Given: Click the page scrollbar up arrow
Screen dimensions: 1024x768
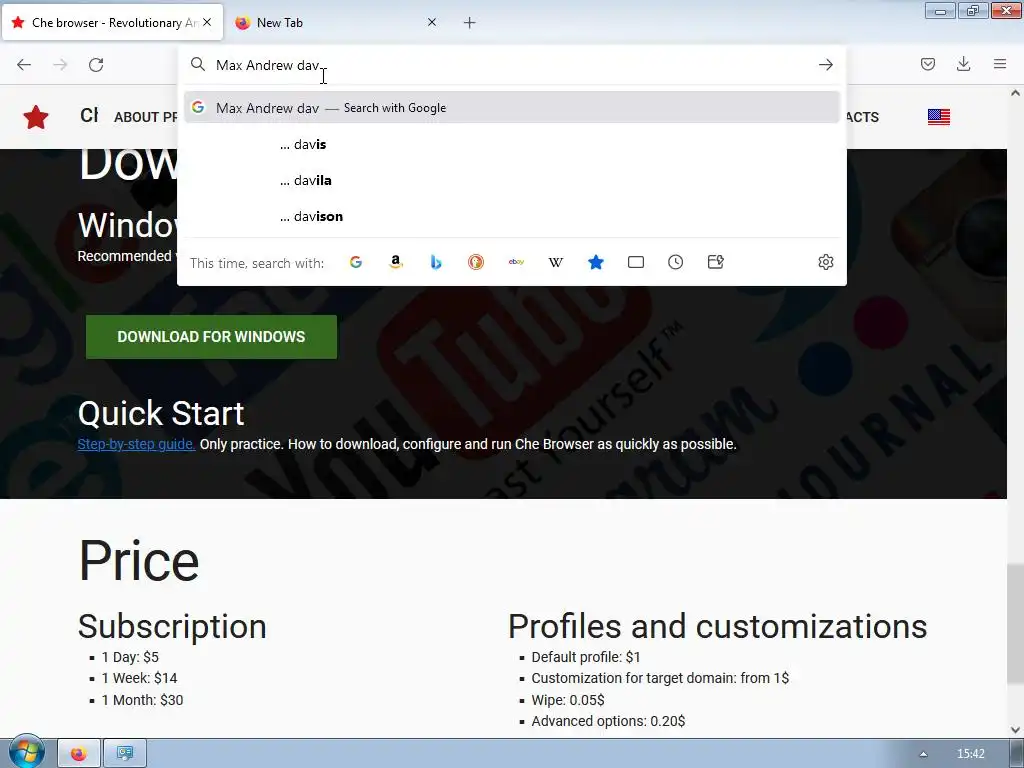Looking at the screenshot, I should pyautogui.click(x=1016, y=93).
